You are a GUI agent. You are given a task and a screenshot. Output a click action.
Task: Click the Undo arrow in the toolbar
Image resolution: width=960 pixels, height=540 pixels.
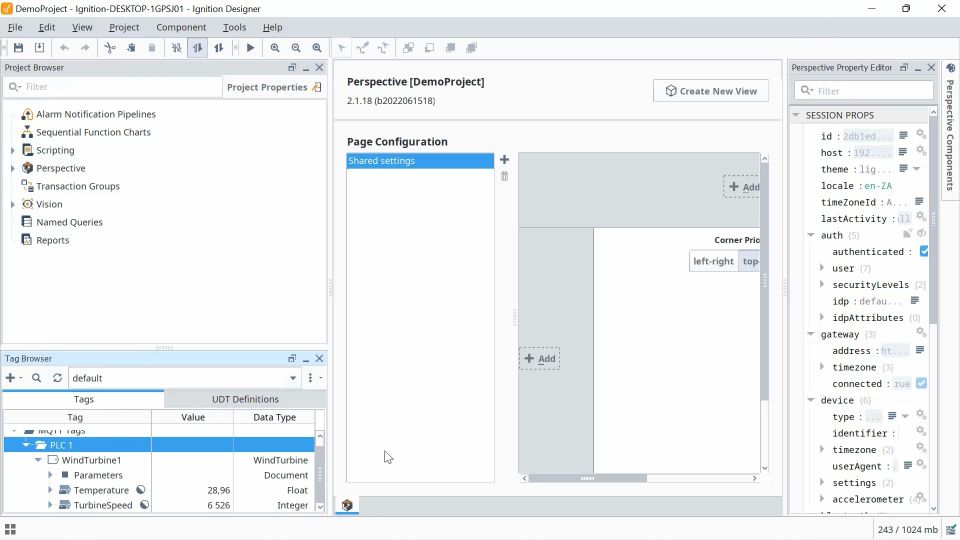coord(64,48)
